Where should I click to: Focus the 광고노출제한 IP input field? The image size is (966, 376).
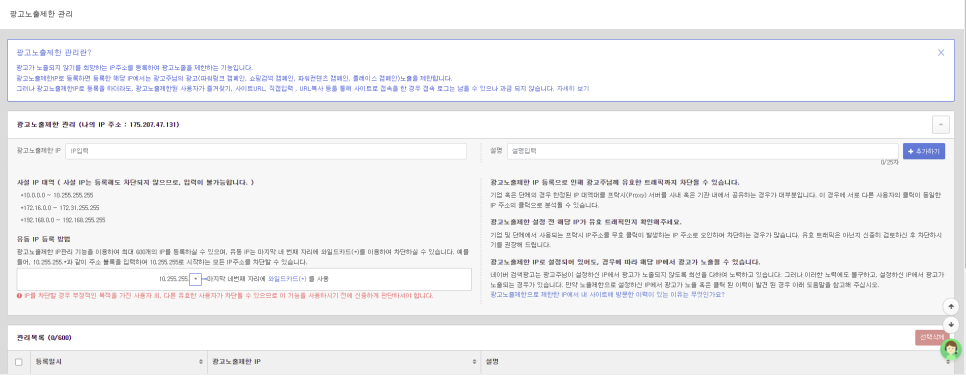click(266, 151)
